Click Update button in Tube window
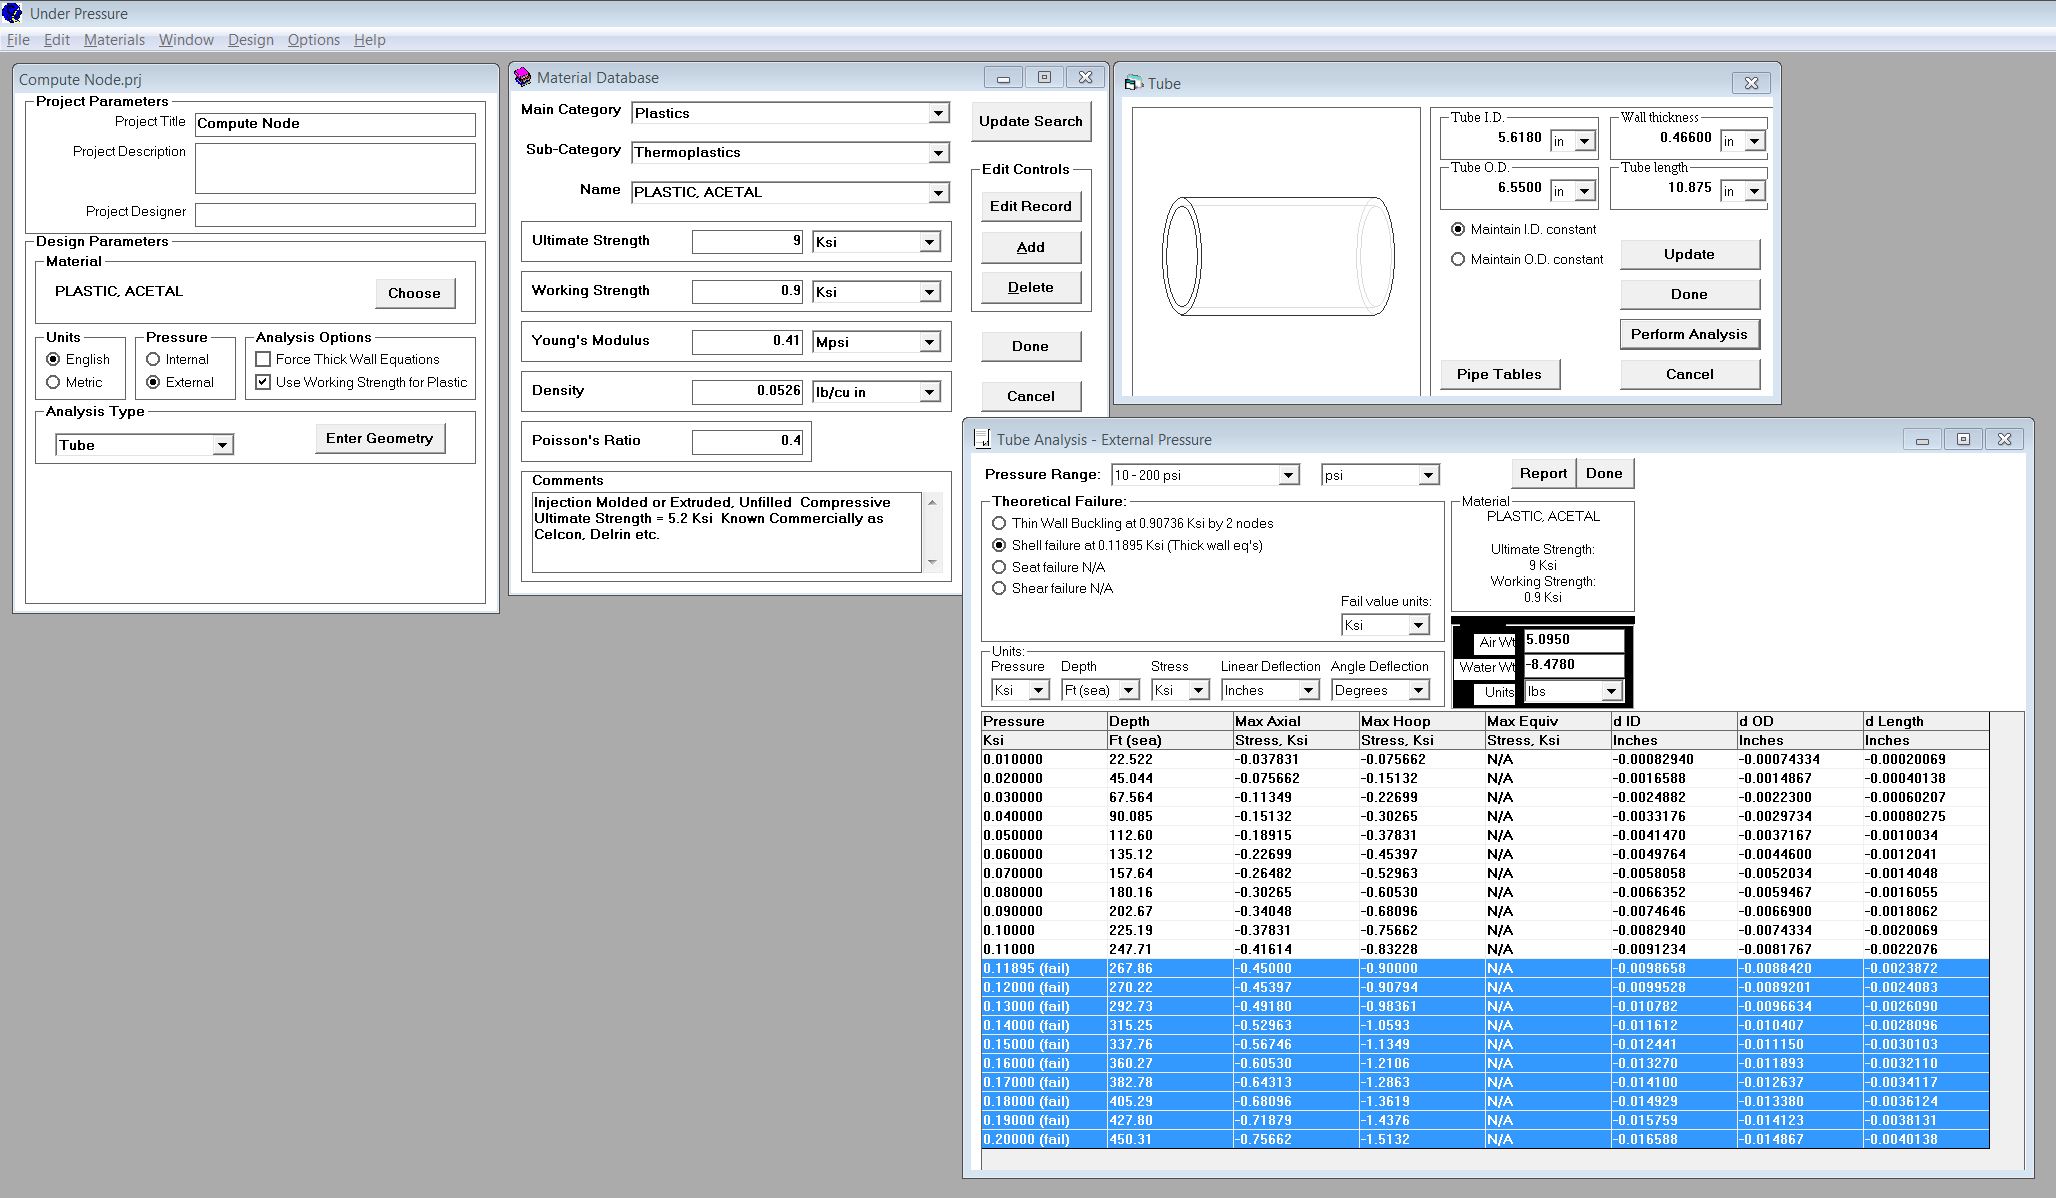This screenshot has height=1198, width=2056. coord(1689,254)
